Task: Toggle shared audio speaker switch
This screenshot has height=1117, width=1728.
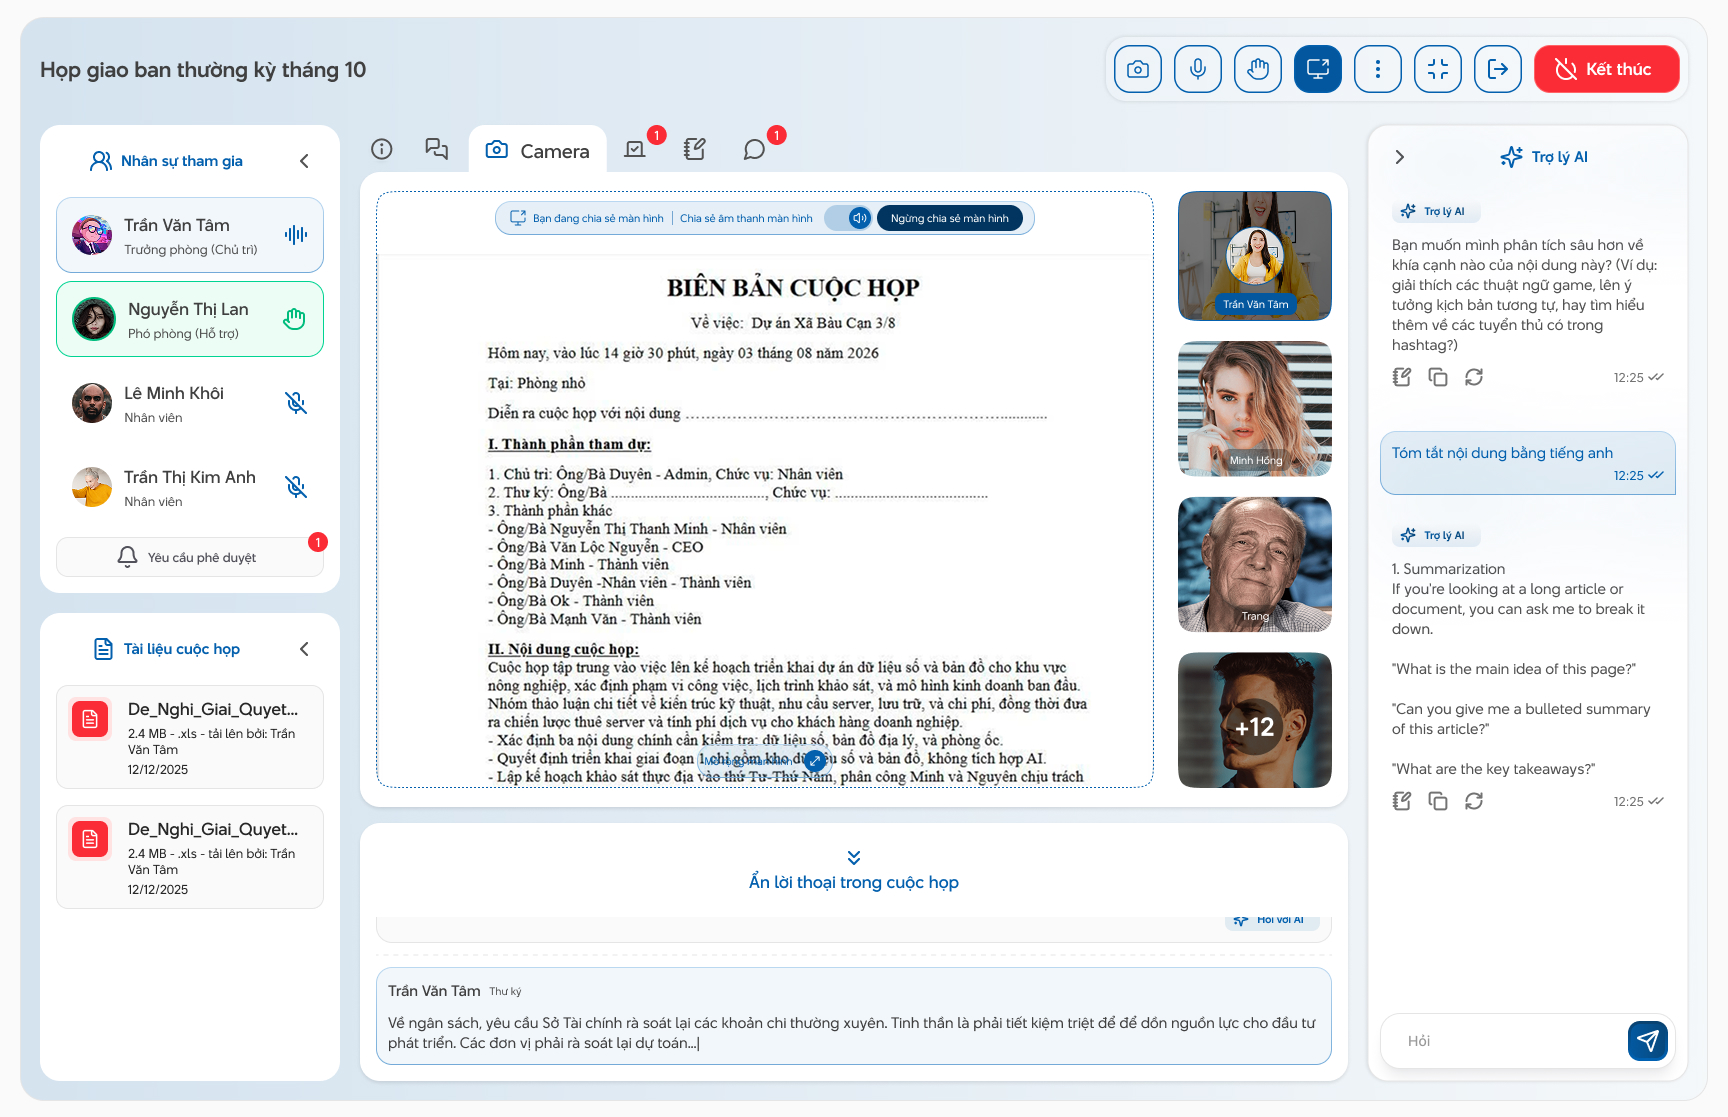Action: tap(849, 218)
